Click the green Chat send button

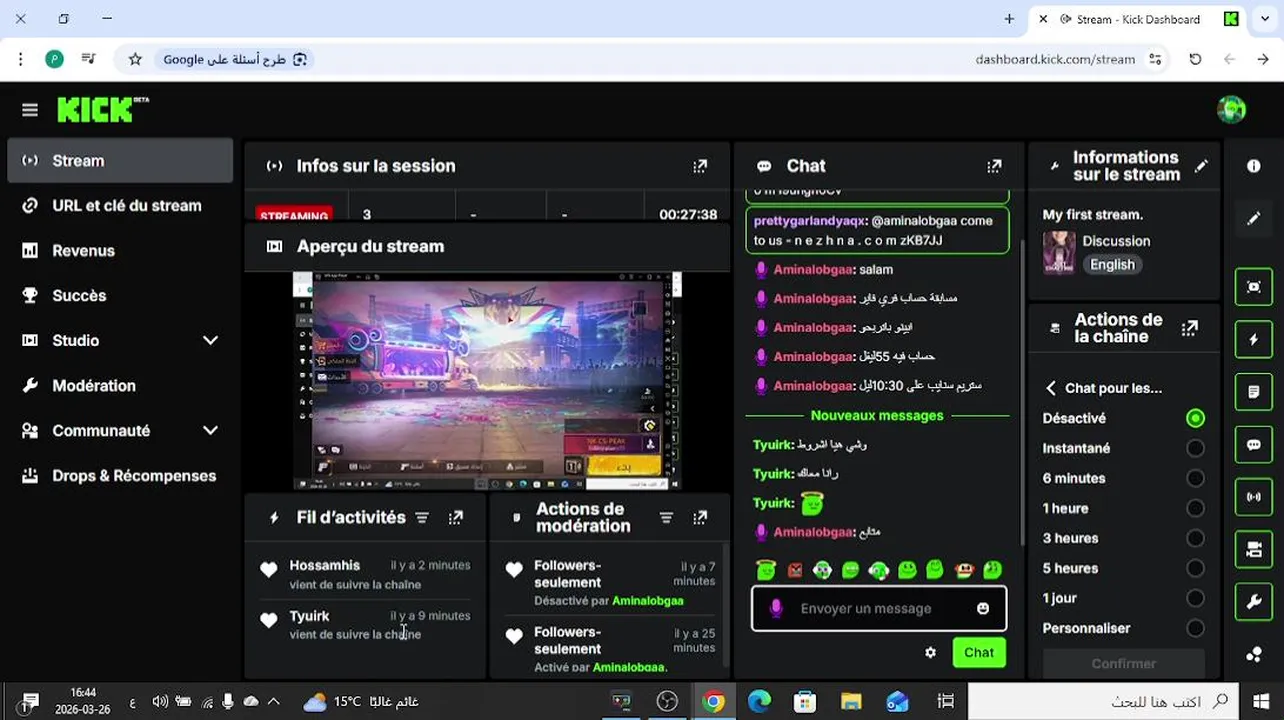pos(979,652)
